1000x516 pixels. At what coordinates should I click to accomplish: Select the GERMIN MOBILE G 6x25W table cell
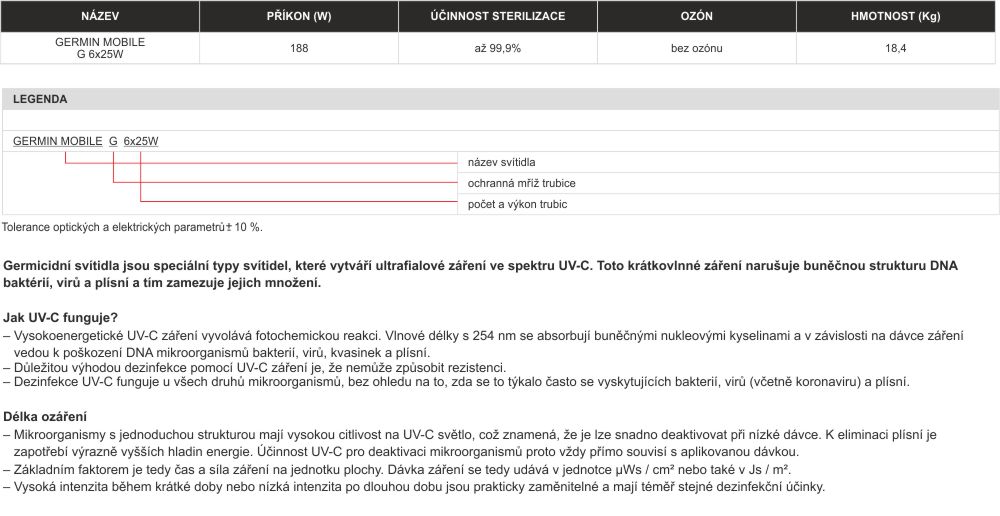100,48
